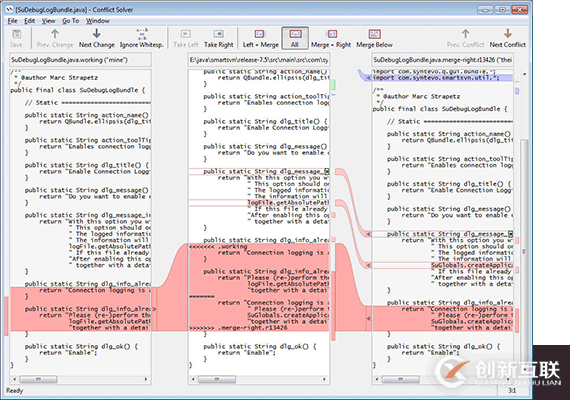
Task: Click the '<<<<<<< .working' conflict marker line
Action: 218,246
